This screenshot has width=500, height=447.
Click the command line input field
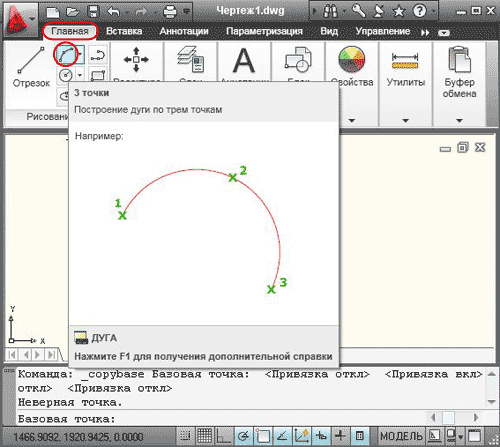pyautogui.click(x=220, y=418)
